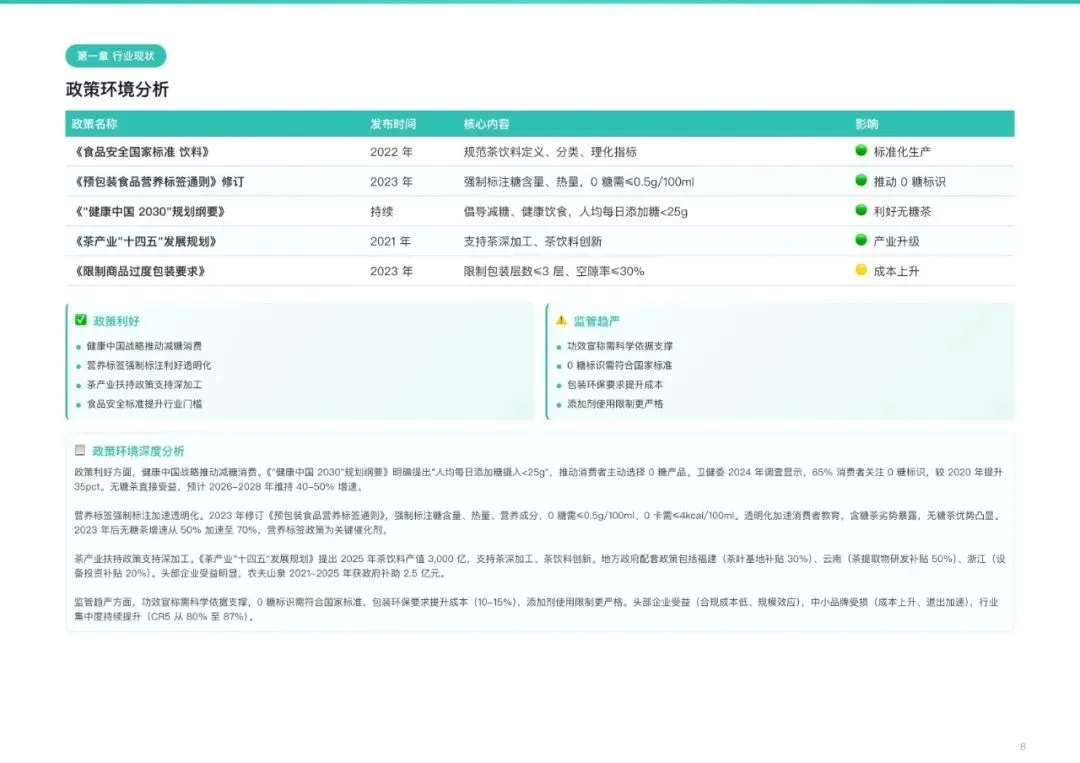Click the 影响 column header
1080x763 pixels.
866,124
